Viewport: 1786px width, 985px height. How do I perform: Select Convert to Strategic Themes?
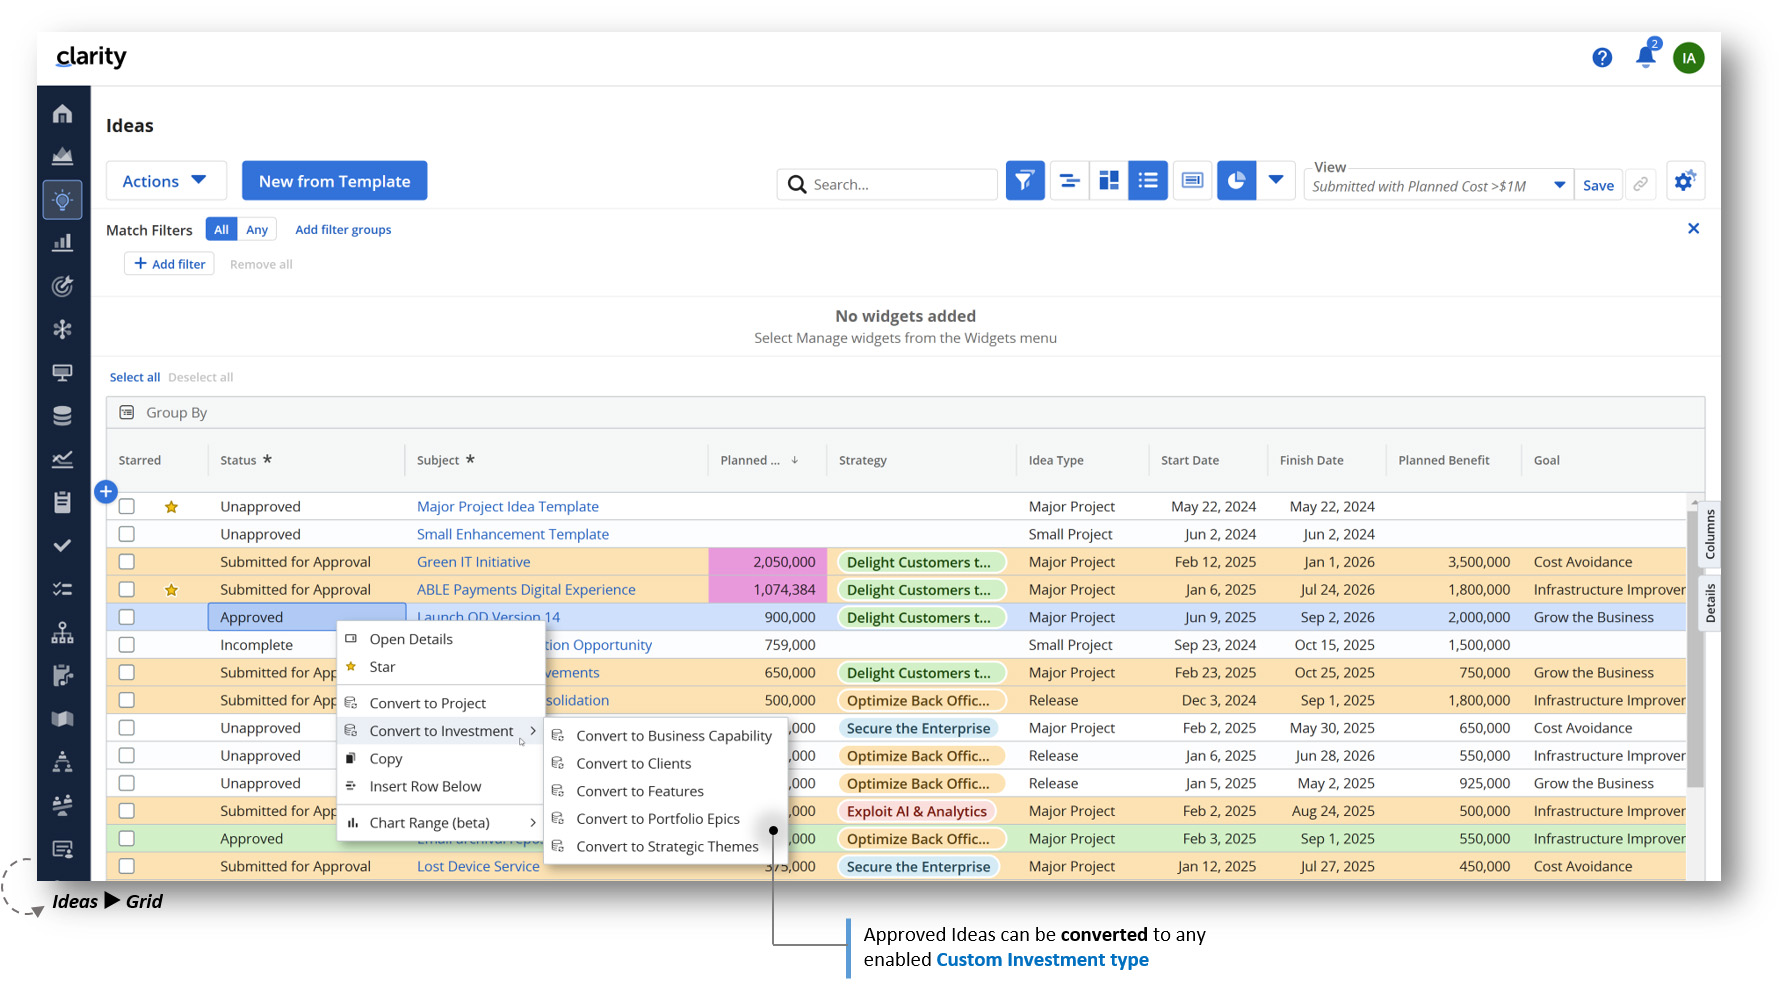[x=666, y=847]
